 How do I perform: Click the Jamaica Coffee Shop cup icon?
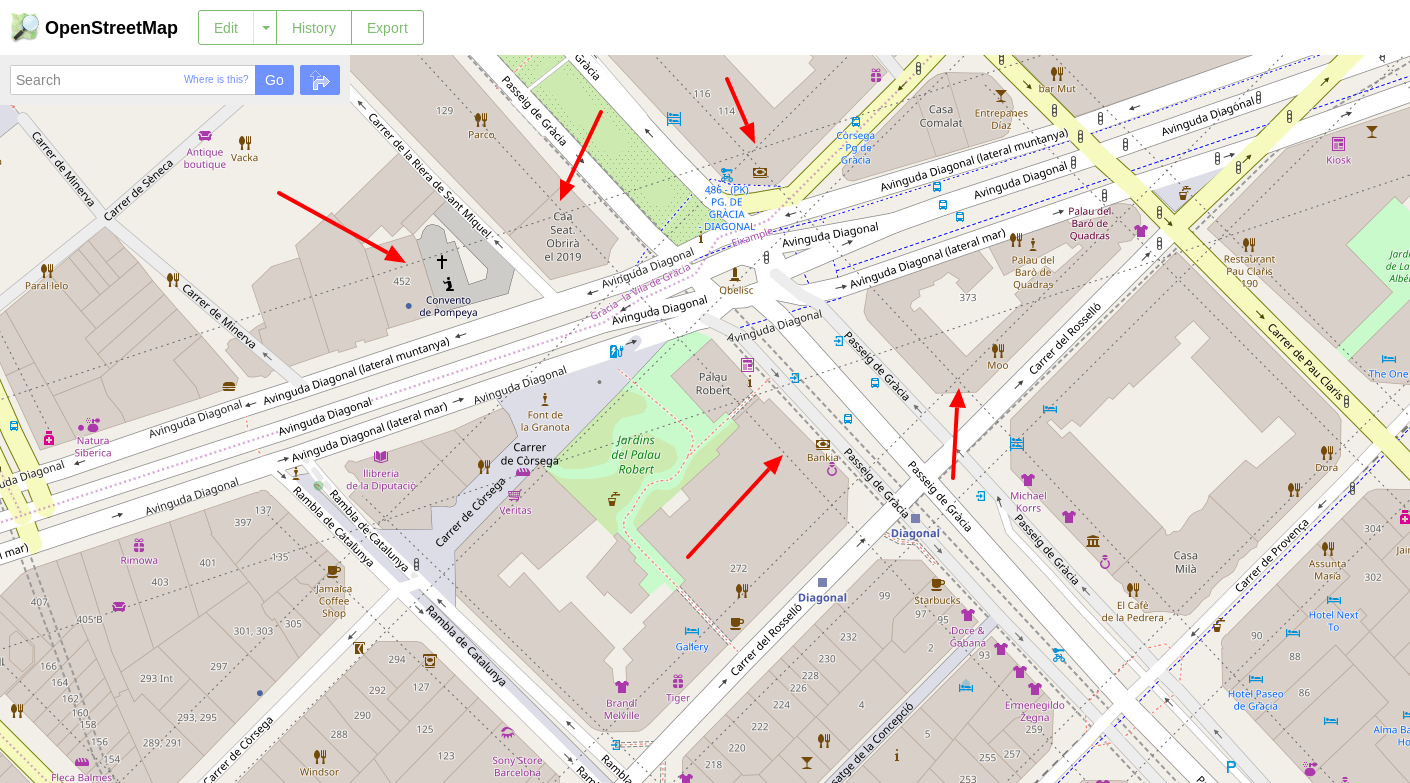(333, 572)
